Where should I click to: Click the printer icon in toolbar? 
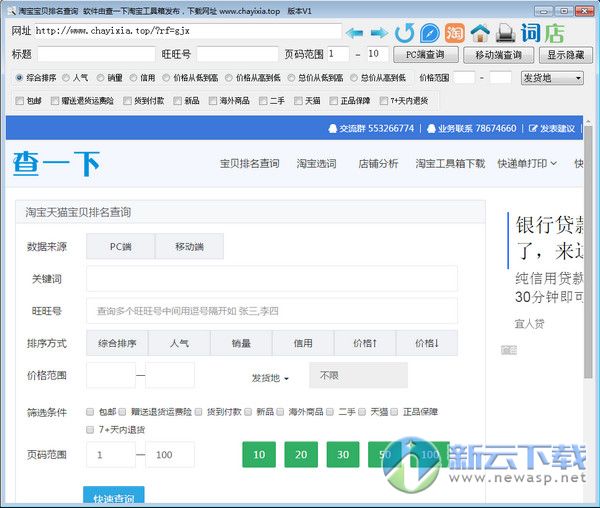pos(505,33)
